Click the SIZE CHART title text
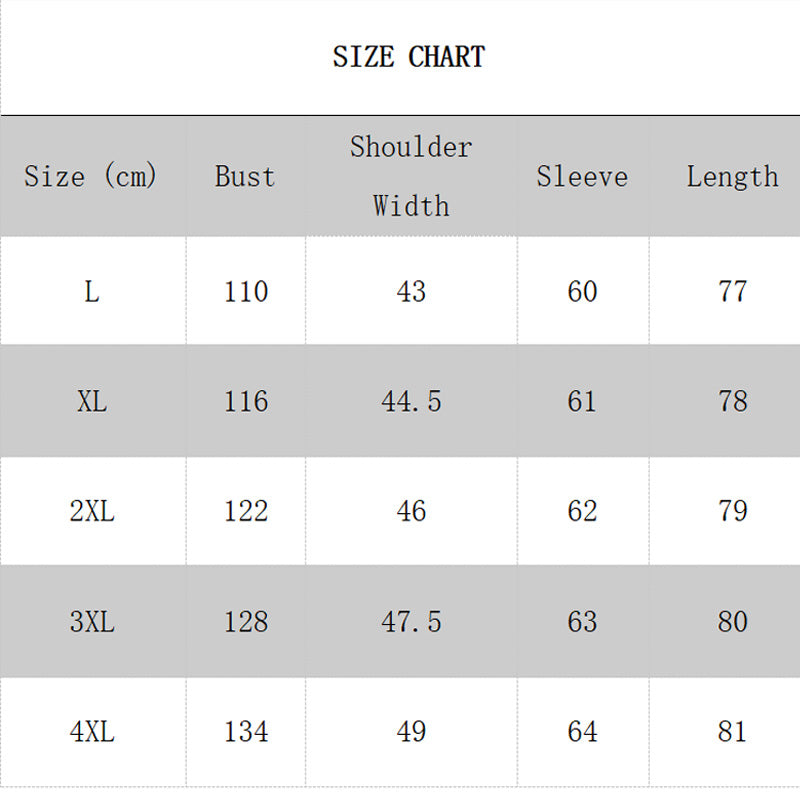Viewport: 800px width, 800px height. pyautogui.click(x=408, y=57)
